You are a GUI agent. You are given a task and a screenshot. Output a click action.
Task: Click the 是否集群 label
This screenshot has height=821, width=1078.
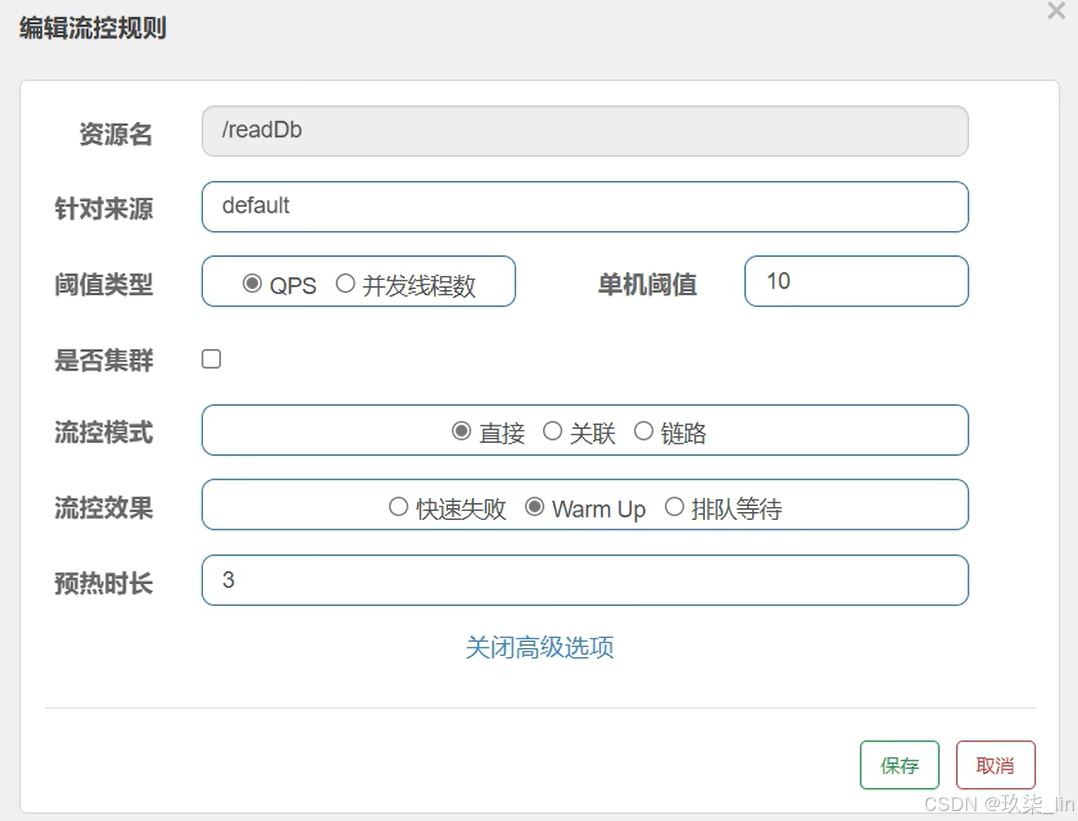point(104,360)
